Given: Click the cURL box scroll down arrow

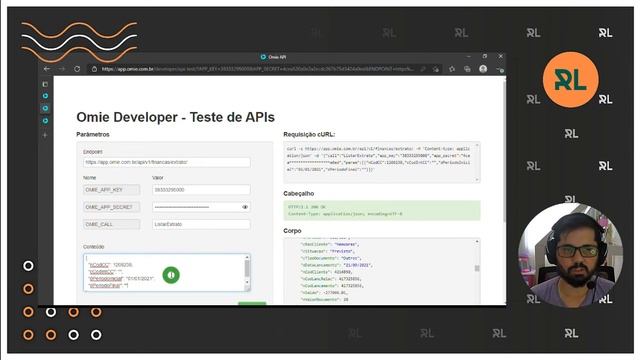Looking at the screenshot, I should 477,179.
